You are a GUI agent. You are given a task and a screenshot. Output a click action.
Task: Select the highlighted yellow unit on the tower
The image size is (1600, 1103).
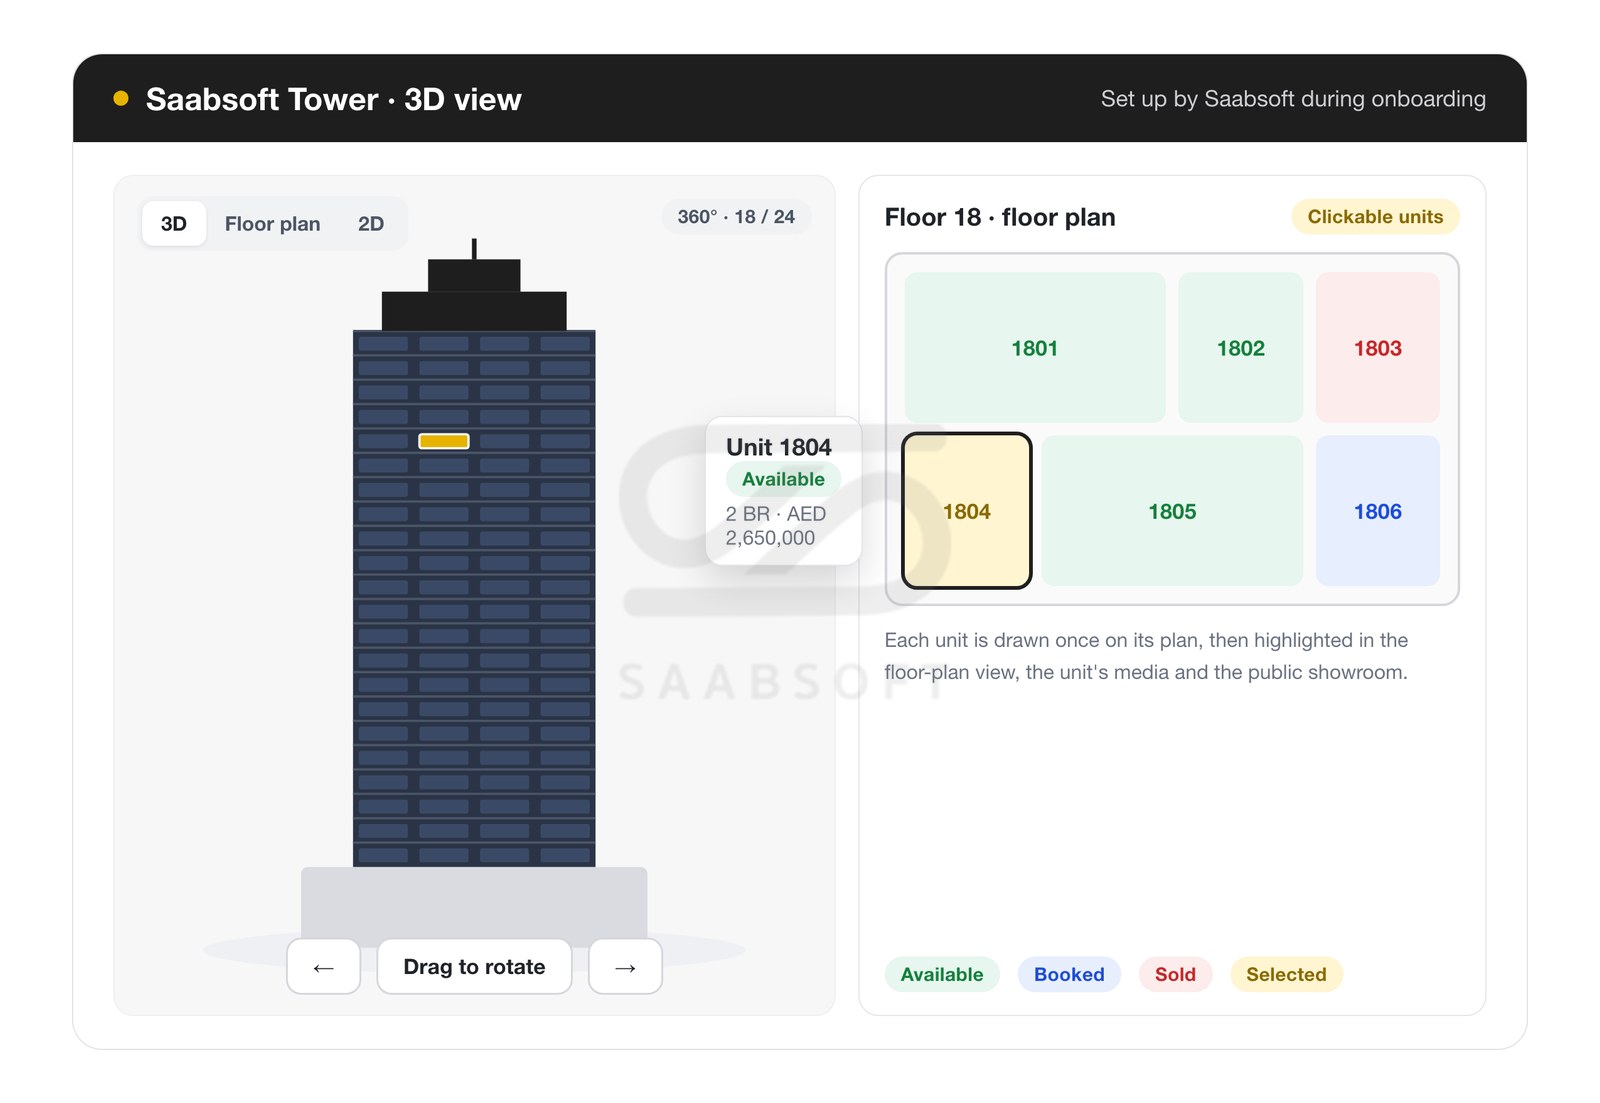point(444,441)
